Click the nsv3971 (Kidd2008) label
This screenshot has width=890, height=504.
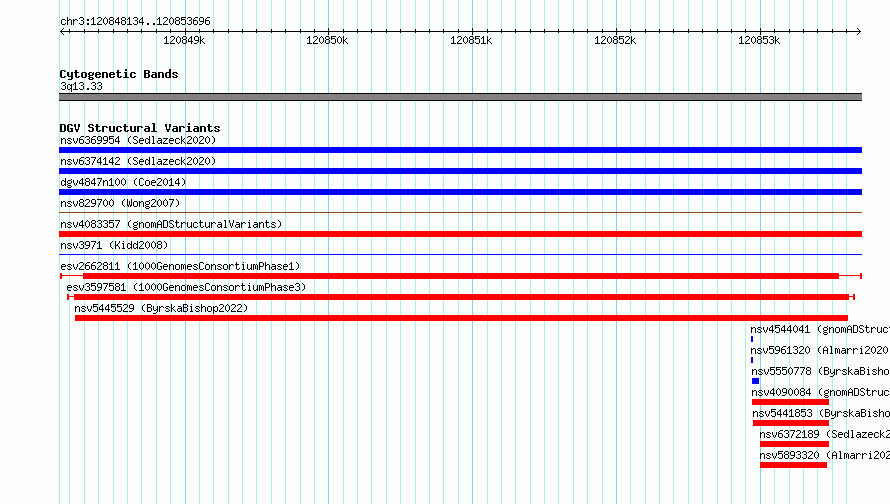114,245
